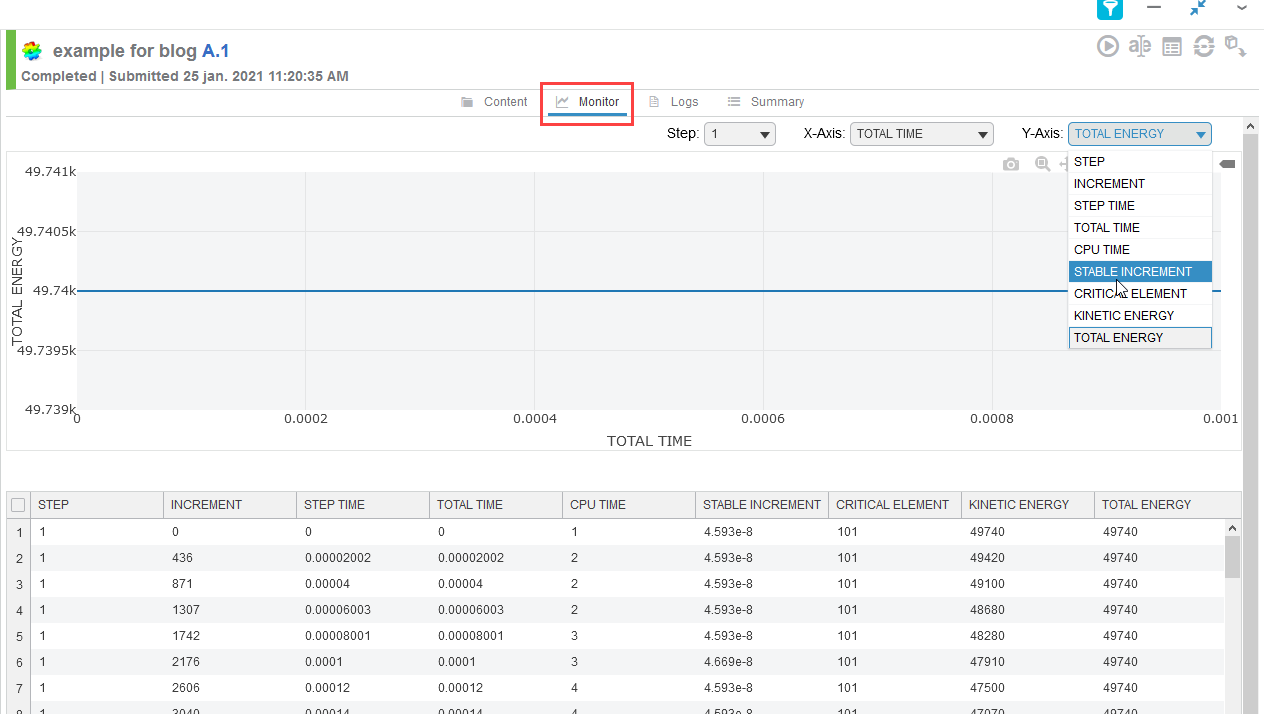
Task: Open the table details view icon
Action: pyautogui.click(x=1172, y=46)
